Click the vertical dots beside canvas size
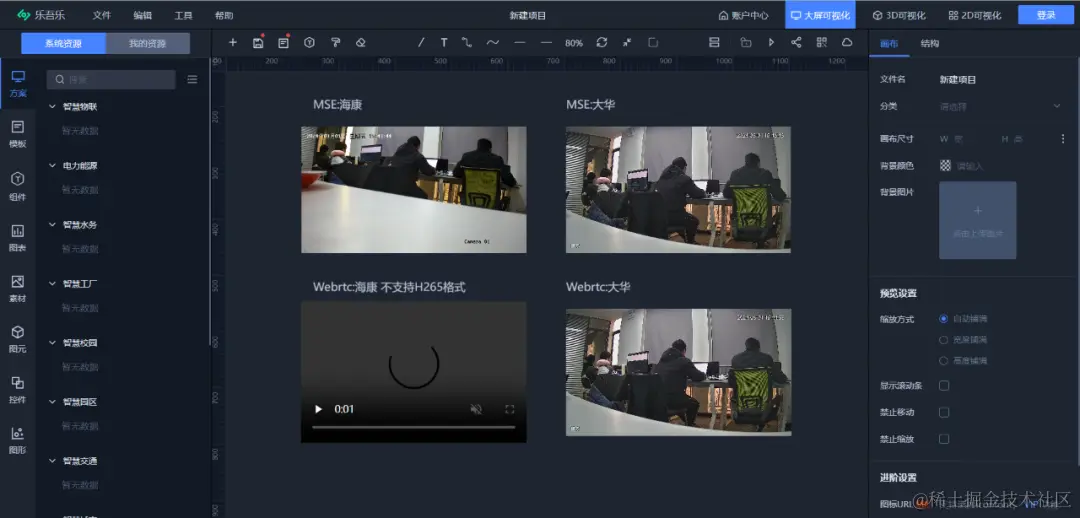Image resolution: width=1080 pixels, height=518 pixels. pos(1063,139)
